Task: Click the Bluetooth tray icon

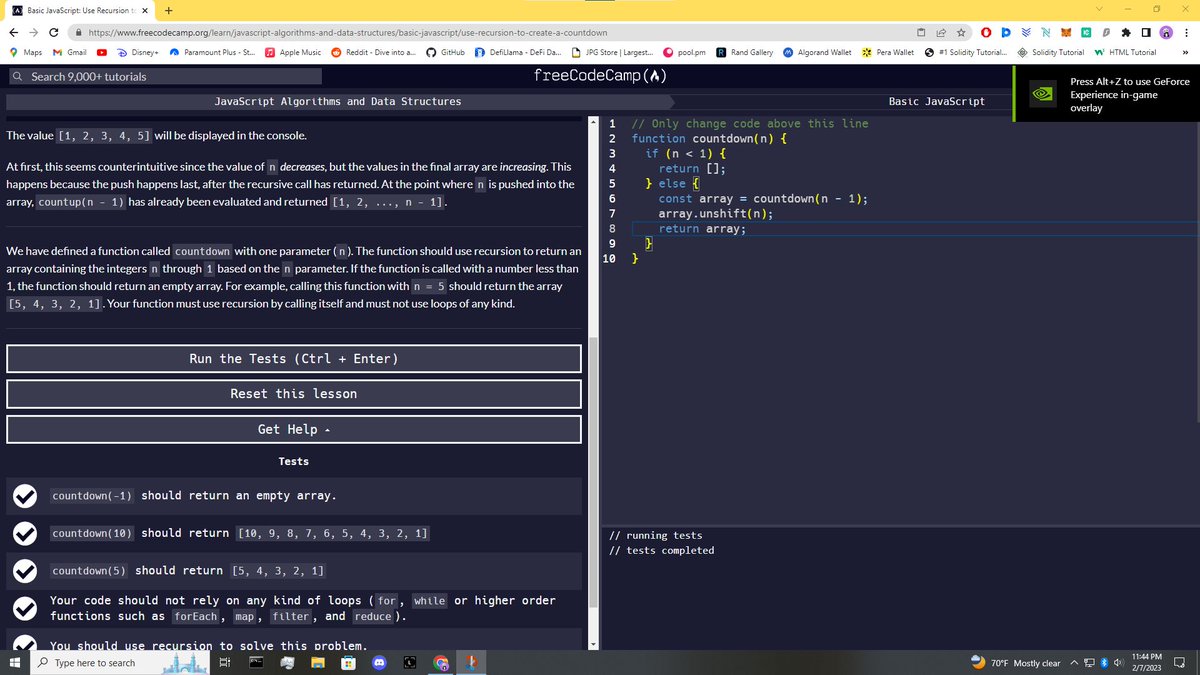Action: 1104,663
